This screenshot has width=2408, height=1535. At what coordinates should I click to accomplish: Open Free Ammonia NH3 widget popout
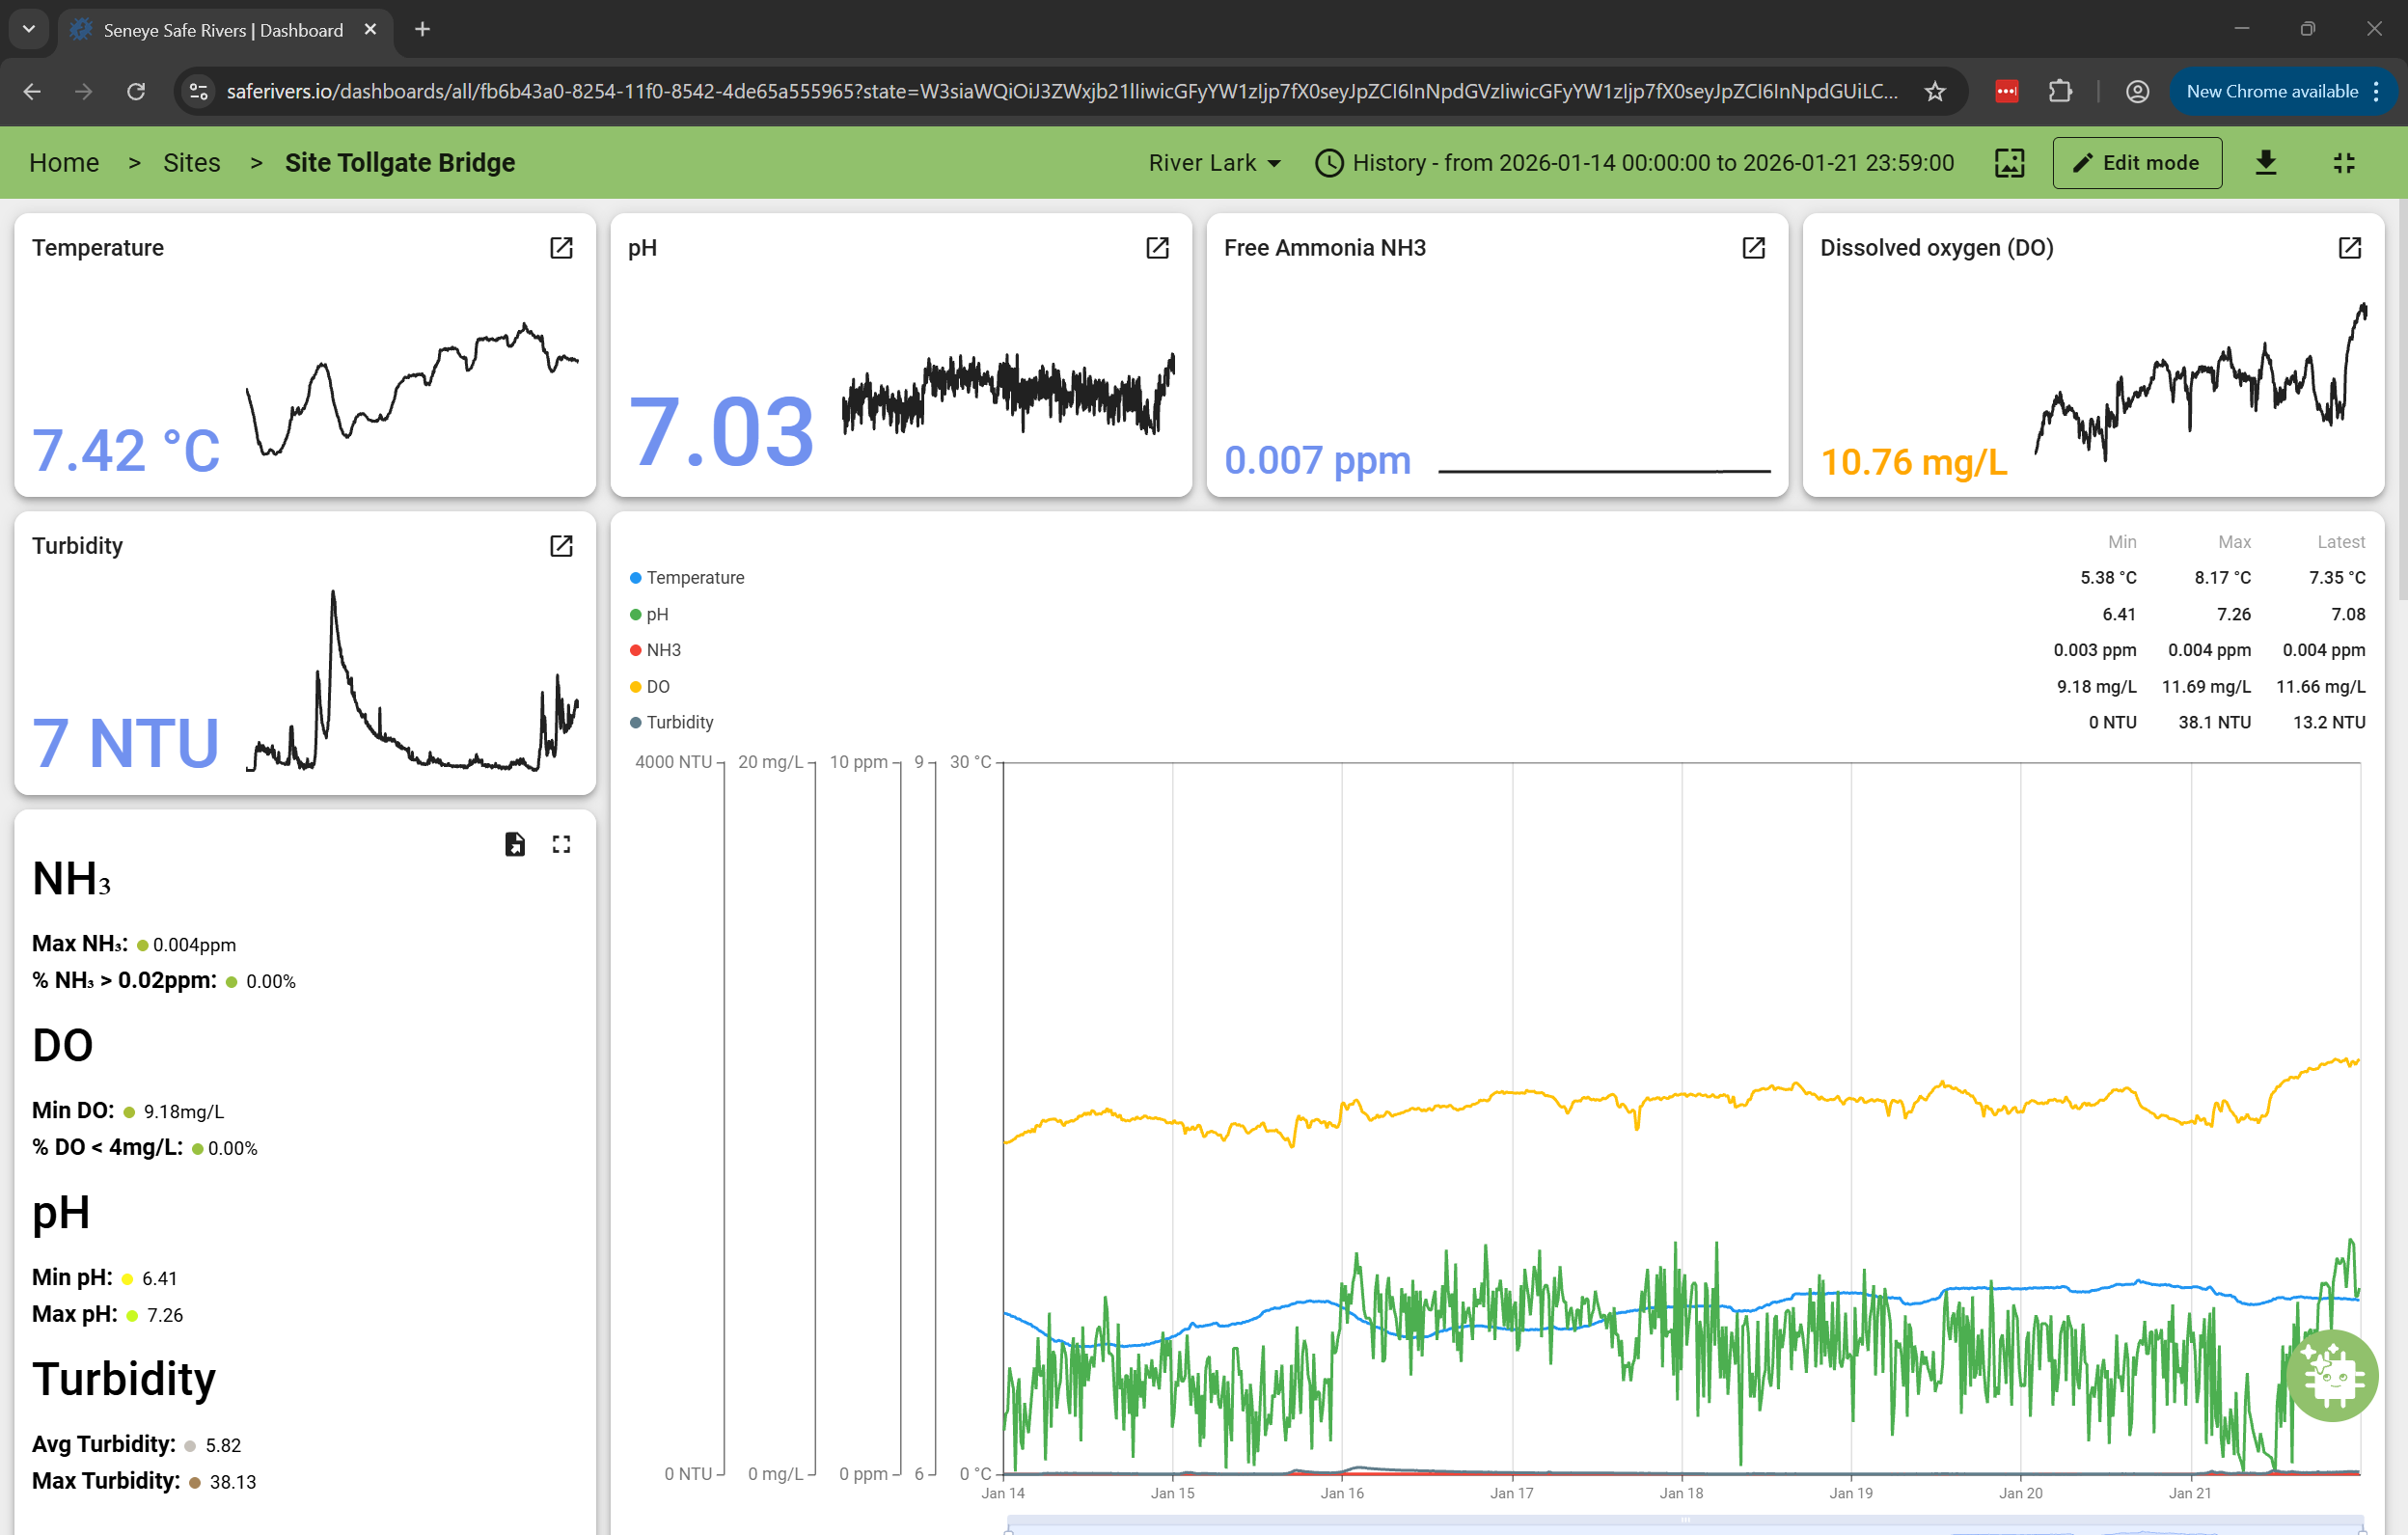tap(1753, 248)
